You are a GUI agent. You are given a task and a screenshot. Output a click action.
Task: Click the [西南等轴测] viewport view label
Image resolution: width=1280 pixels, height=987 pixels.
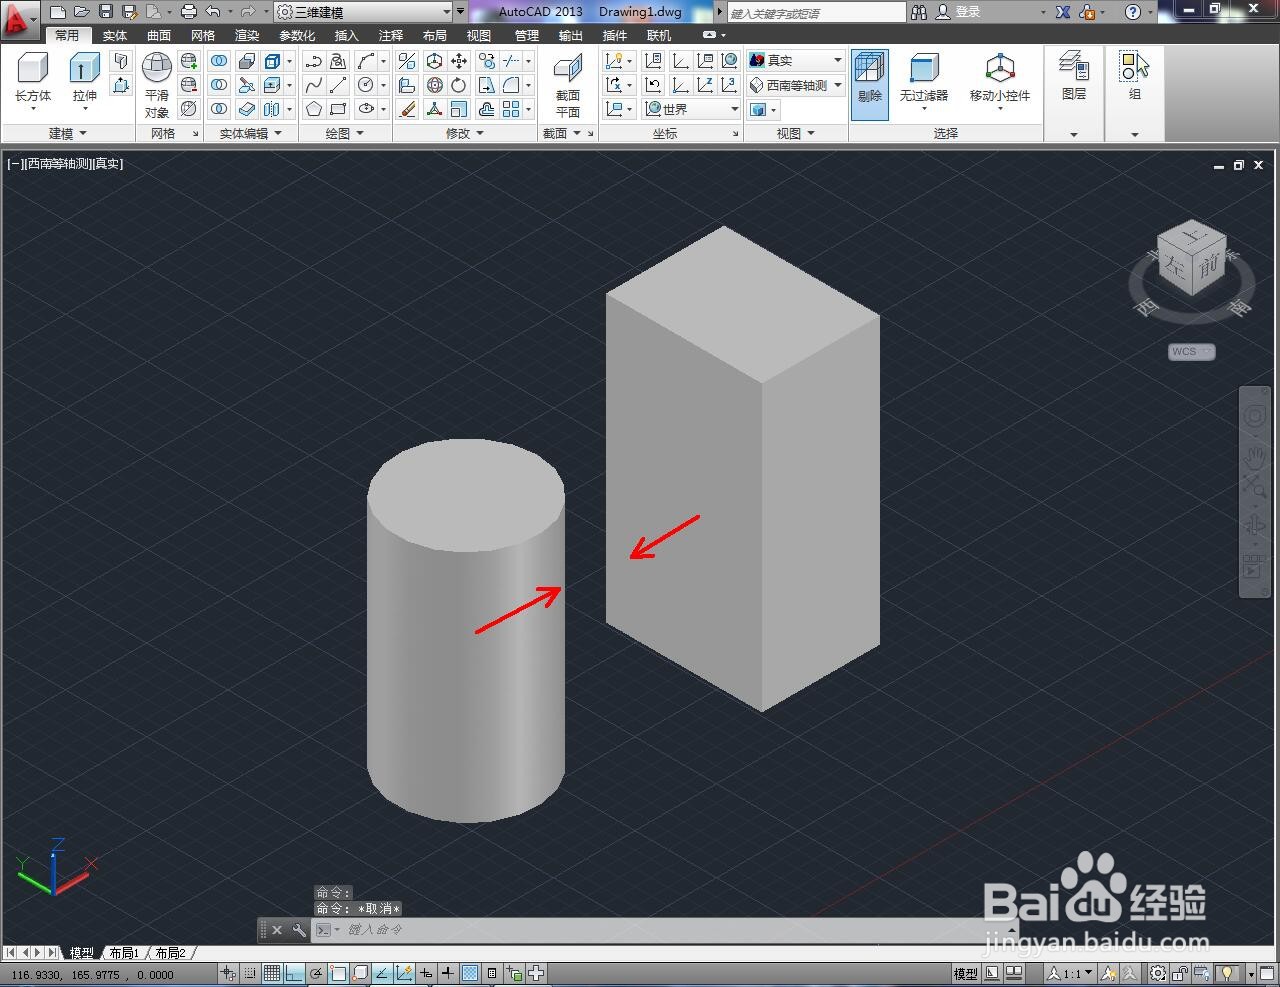(x=57, y=163)
